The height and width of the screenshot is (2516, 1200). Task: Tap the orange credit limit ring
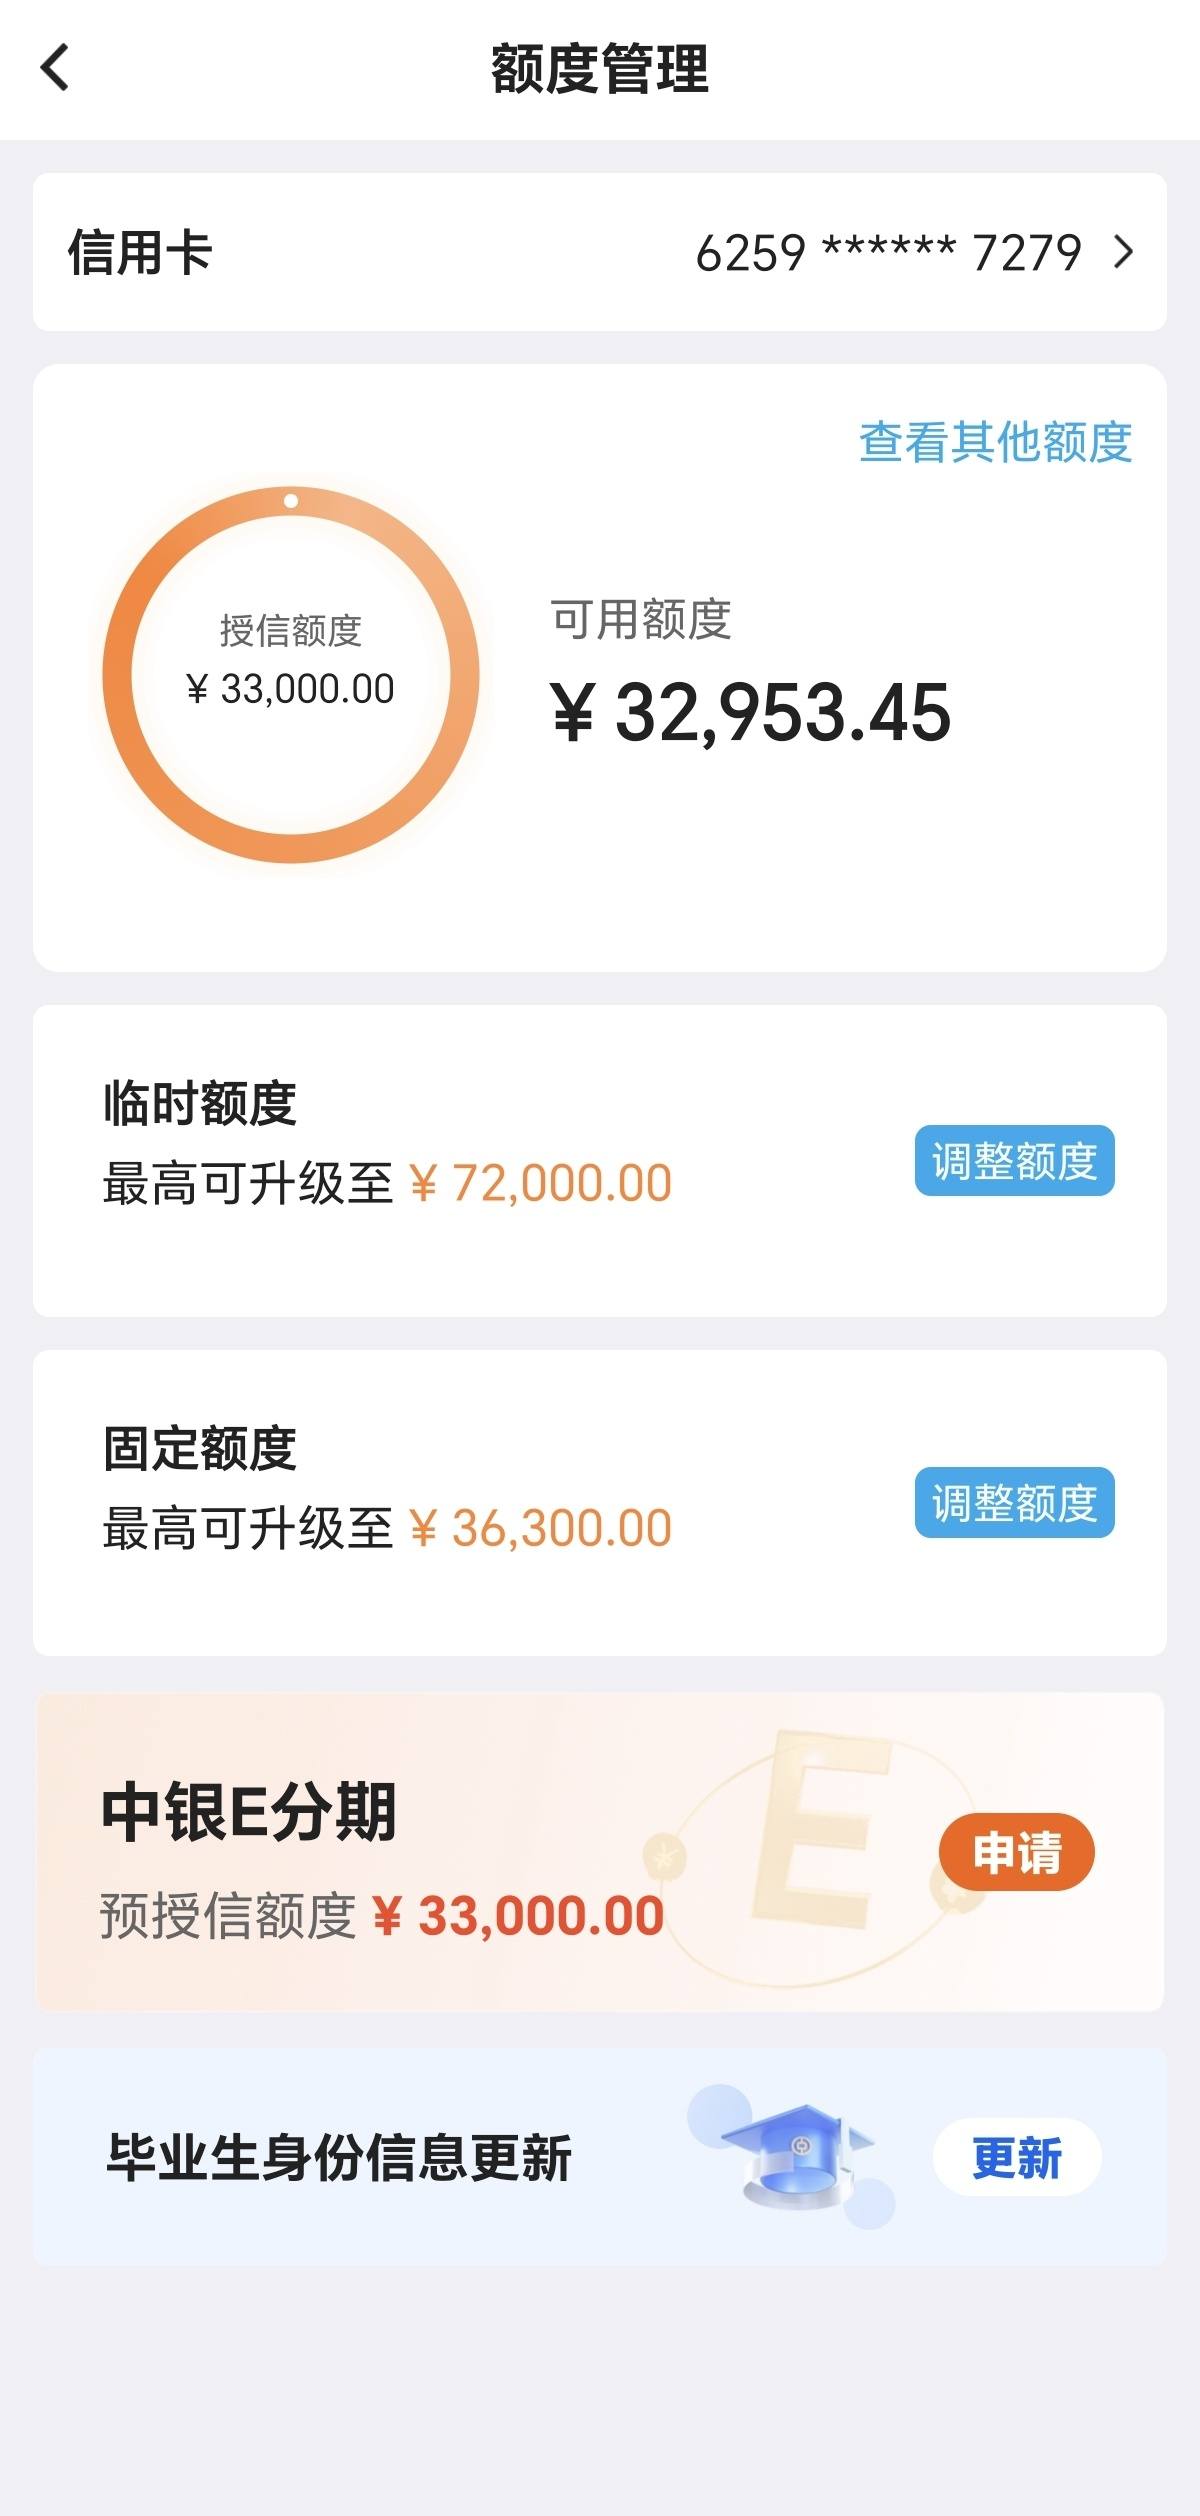[291, 675]
